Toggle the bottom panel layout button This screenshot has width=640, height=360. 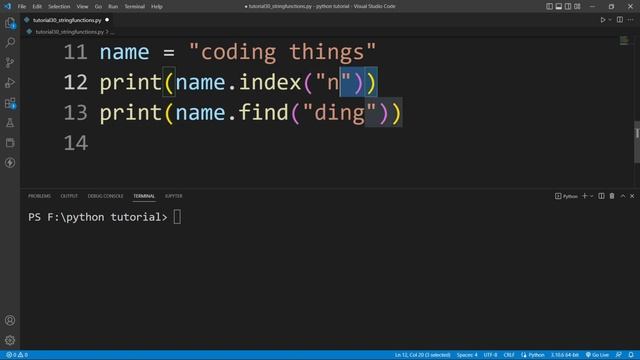(x=558, y=6)
